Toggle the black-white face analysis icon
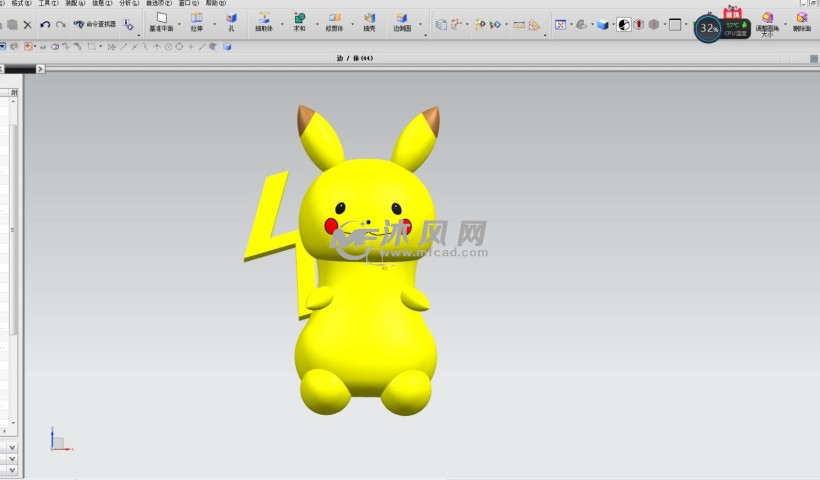The image size is (820, 480). tap(623, 25)
